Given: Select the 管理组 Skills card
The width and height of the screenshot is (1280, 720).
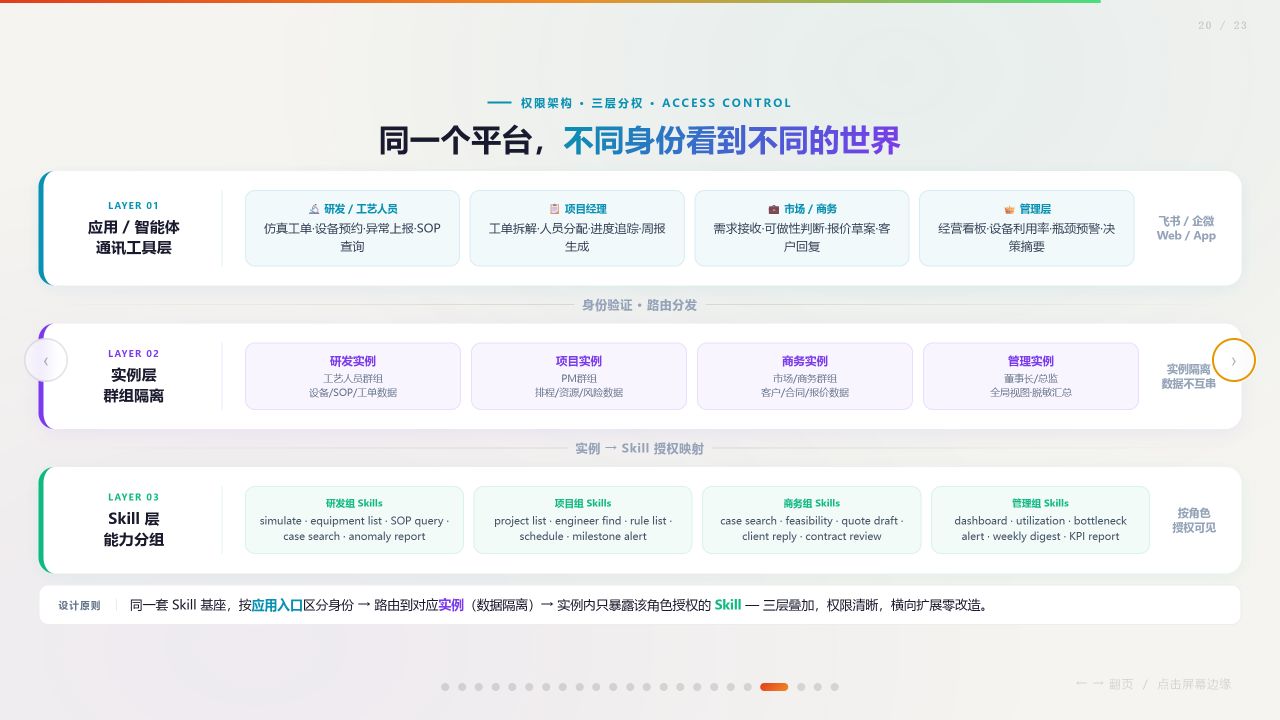Looking at the screenshot, I should click(x=1040, y=520).
